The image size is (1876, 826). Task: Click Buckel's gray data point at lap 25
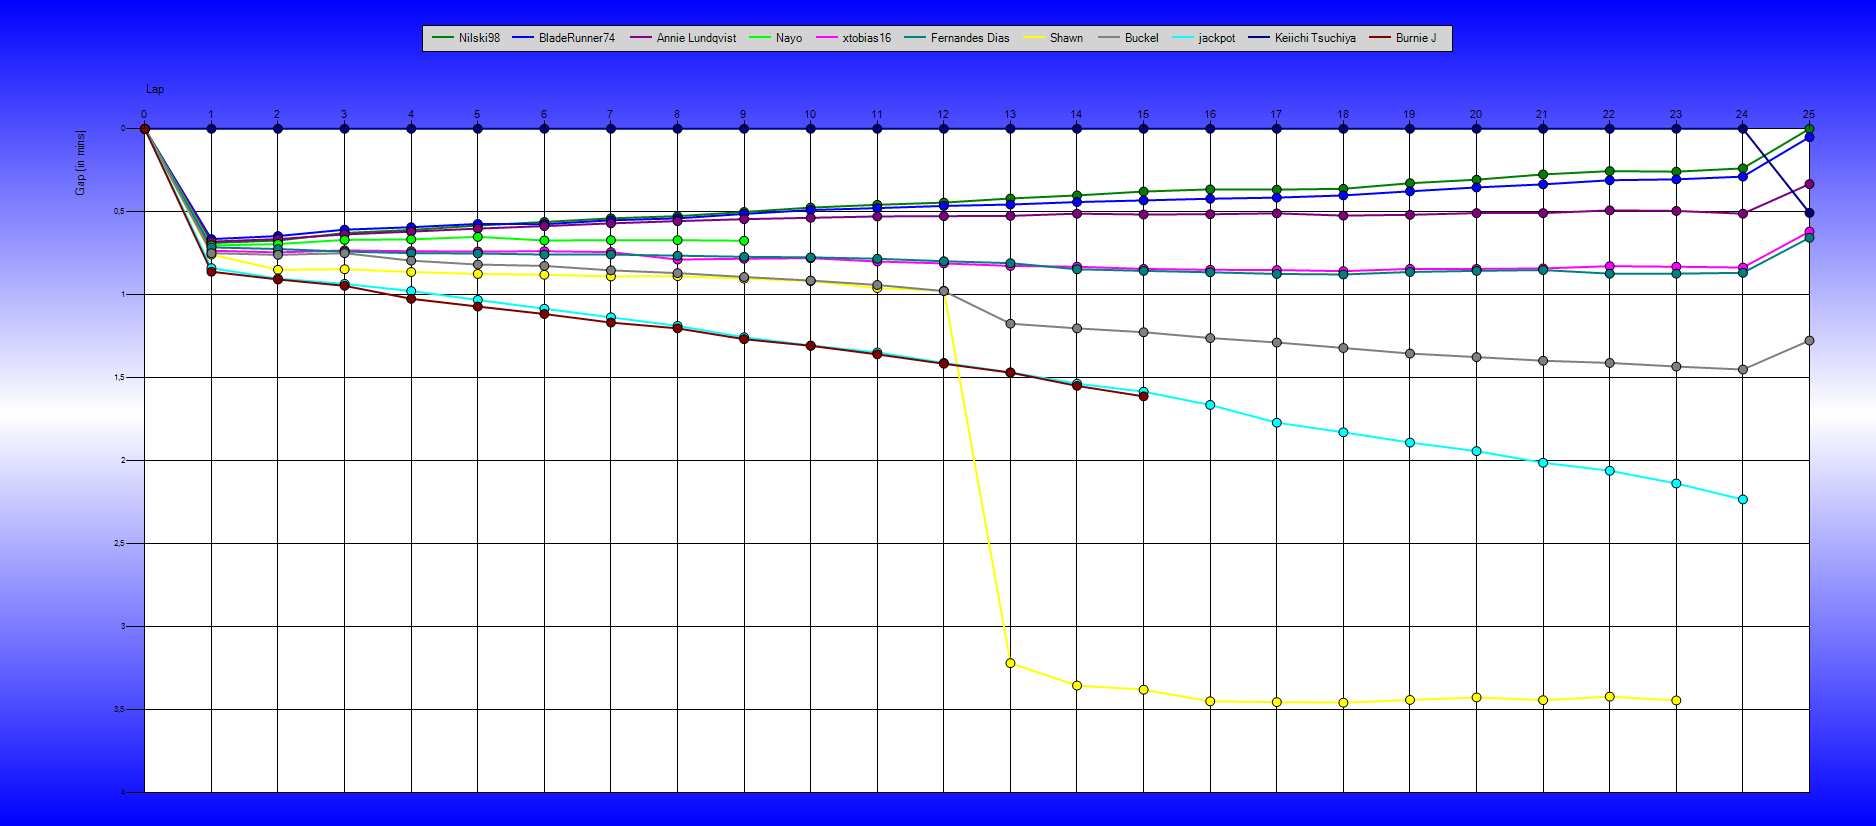pos(1809,341)
